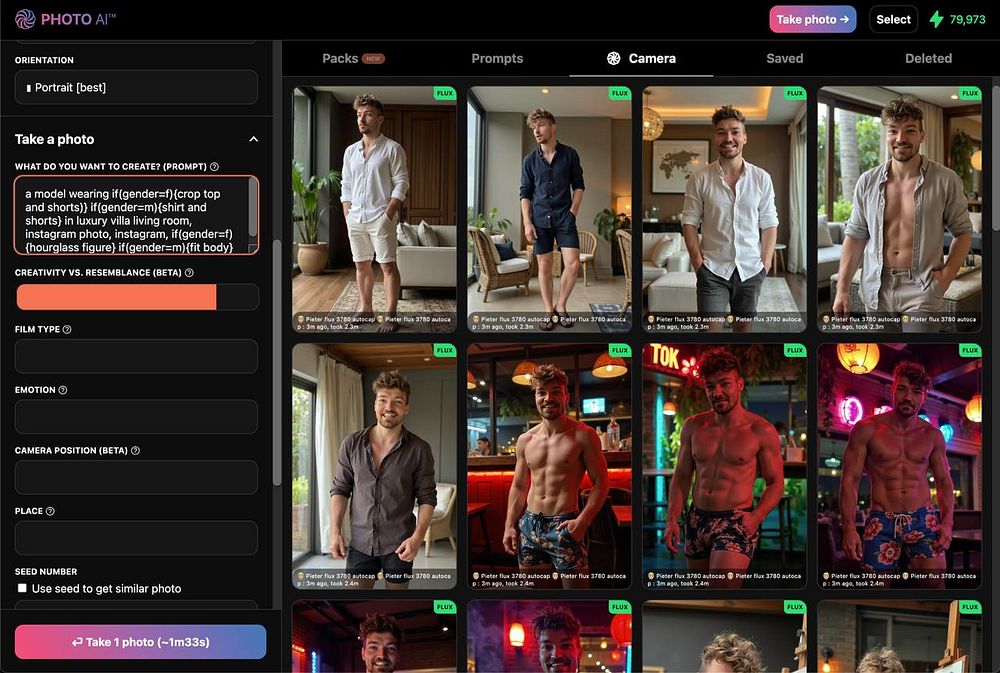Screen dimensions: 1000x673
Task: Click FLUX badge on navy shirt photo
Action: (x=620, y=93)
